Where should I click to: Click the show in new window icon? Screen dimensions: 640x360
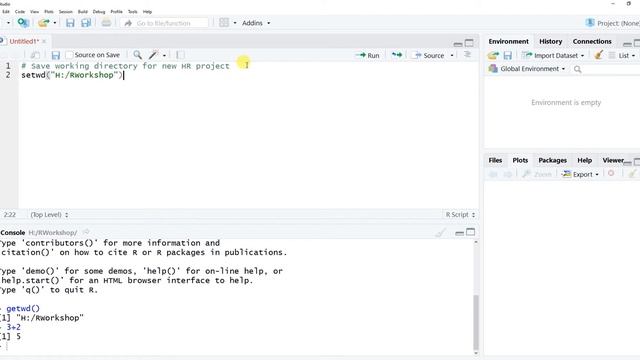click(35, 55)
